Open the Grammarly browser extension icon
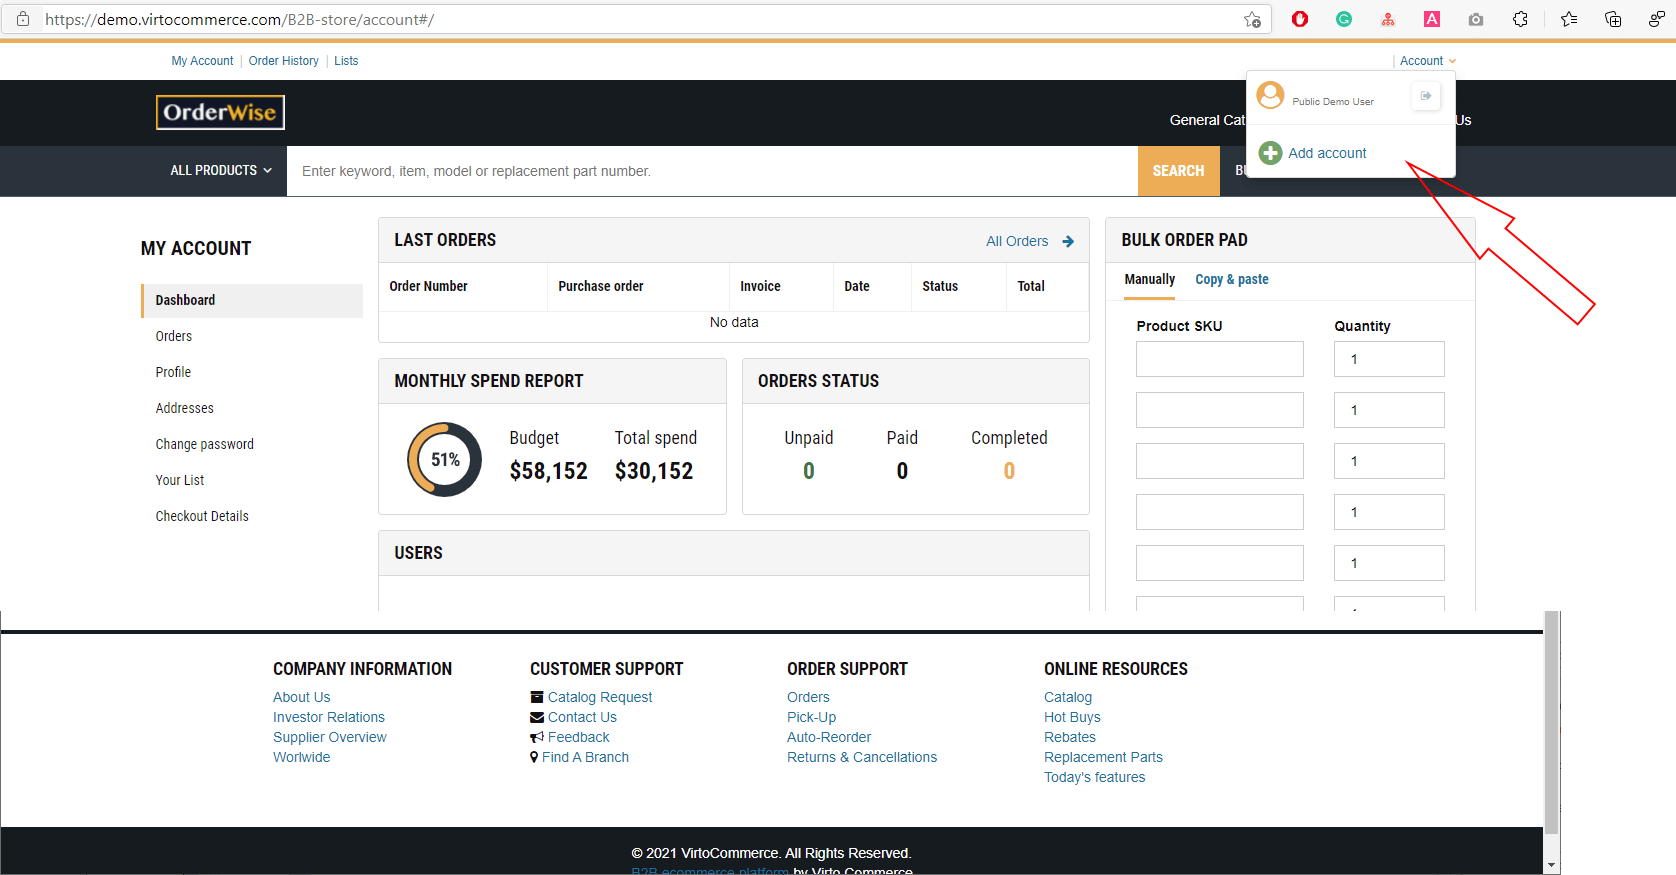1676x875 pixels. [x=1344, y=19]
